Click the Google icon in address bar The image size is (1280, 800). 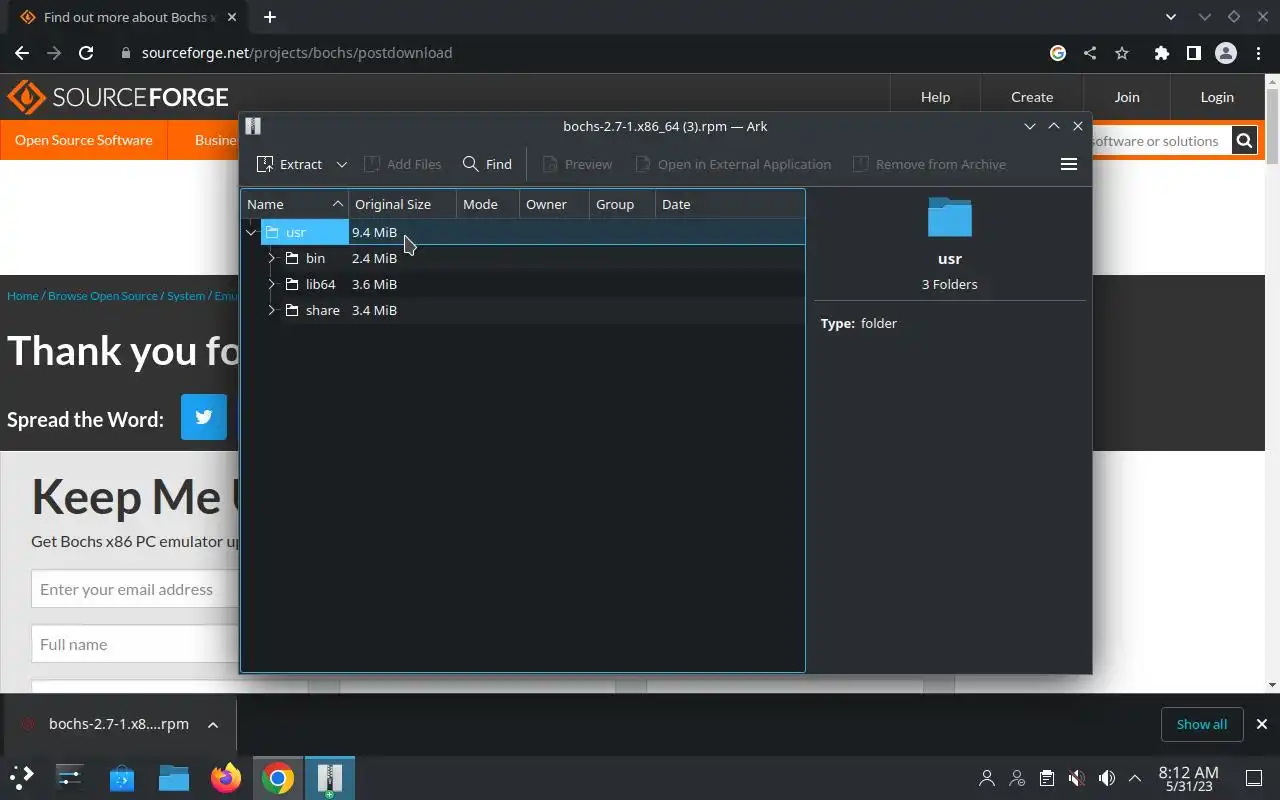coord(1058,53)
